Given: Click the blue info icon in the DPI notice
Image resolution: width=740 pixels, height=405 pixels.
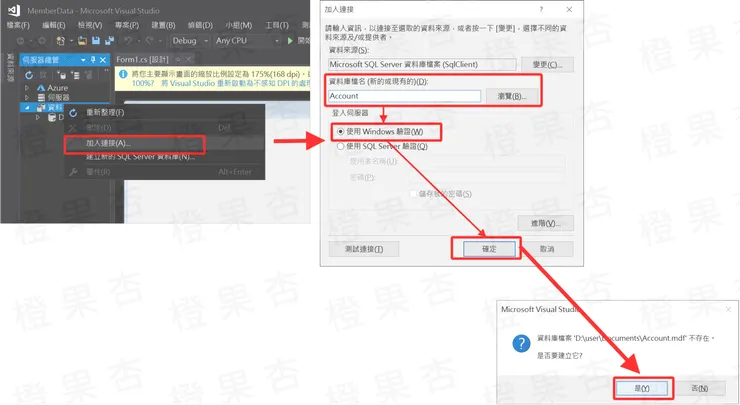Looking at the screenshot, I should point(123,74).
